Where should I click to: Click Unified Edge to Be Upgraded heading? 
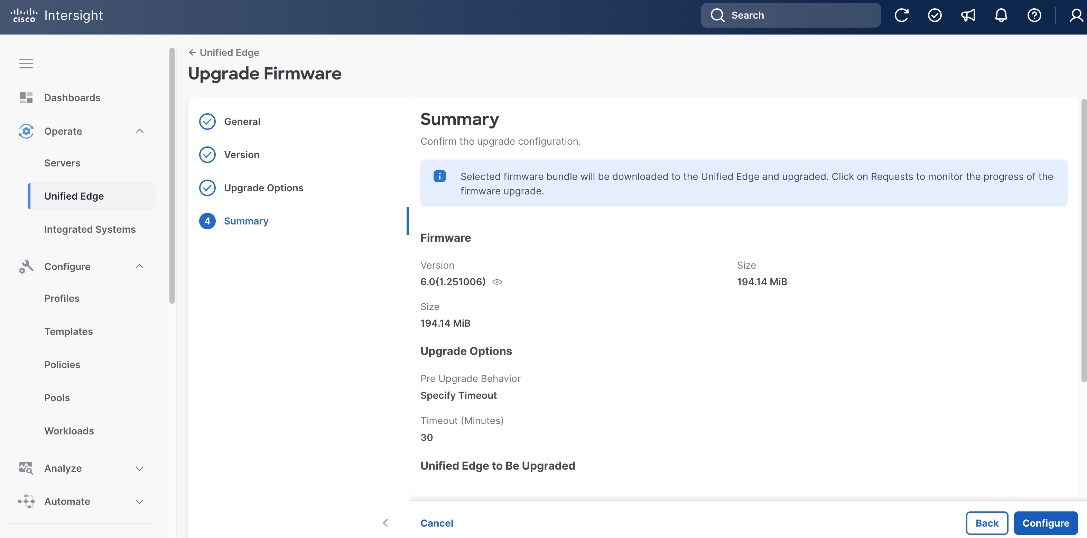[498, 466]
